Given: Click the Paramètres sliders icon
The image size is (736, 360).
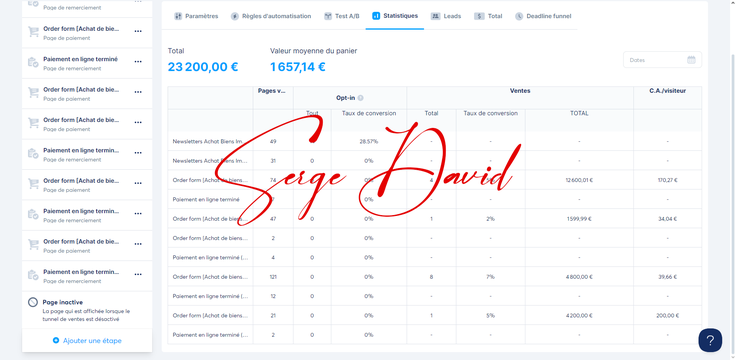Looking at the screenshot, I should [x=178, y=16].
